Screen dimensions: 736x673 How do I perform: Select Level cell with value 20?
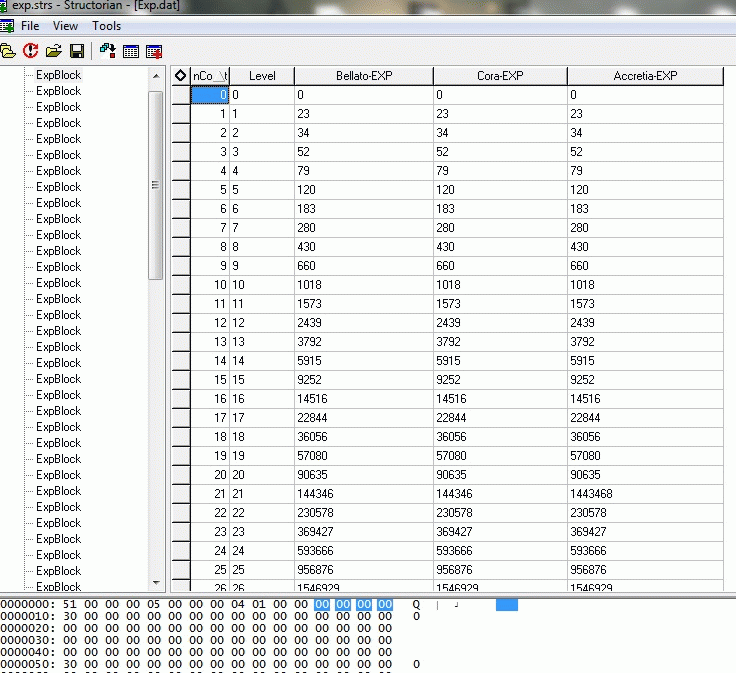262,475
